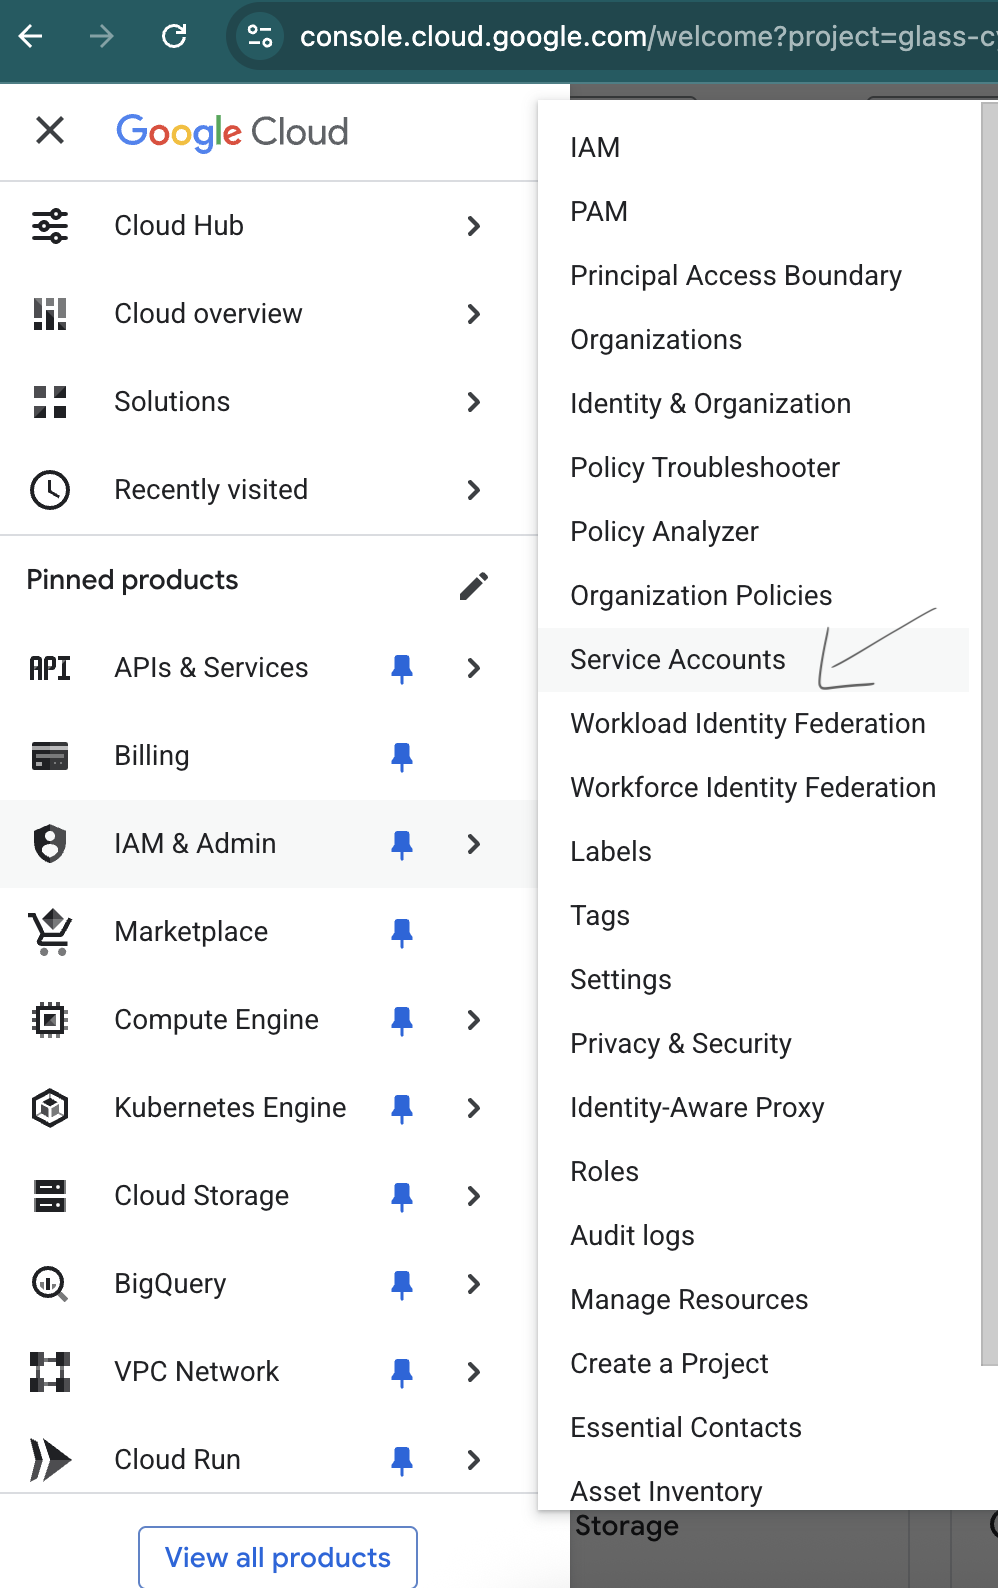Viewport: 998px width, 1588px height.
Task: Unpin Billing from pinned products
Action: tap(402, 757)
